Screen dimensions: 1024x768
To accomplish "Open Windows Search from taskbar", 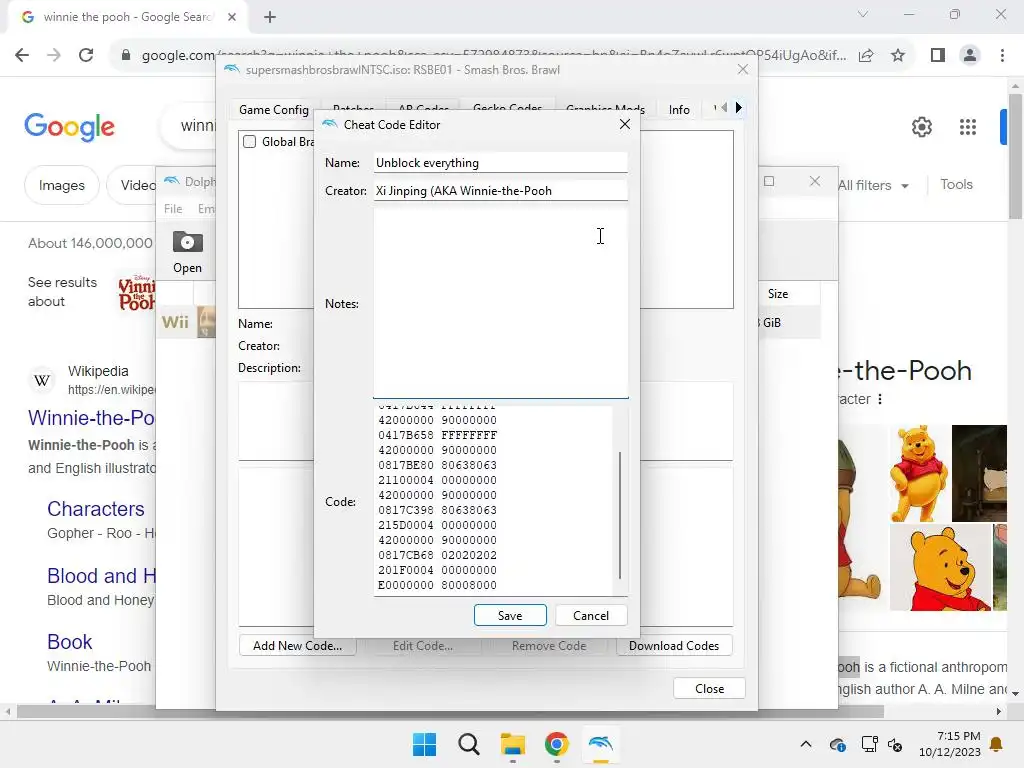I will click(469, 744).
